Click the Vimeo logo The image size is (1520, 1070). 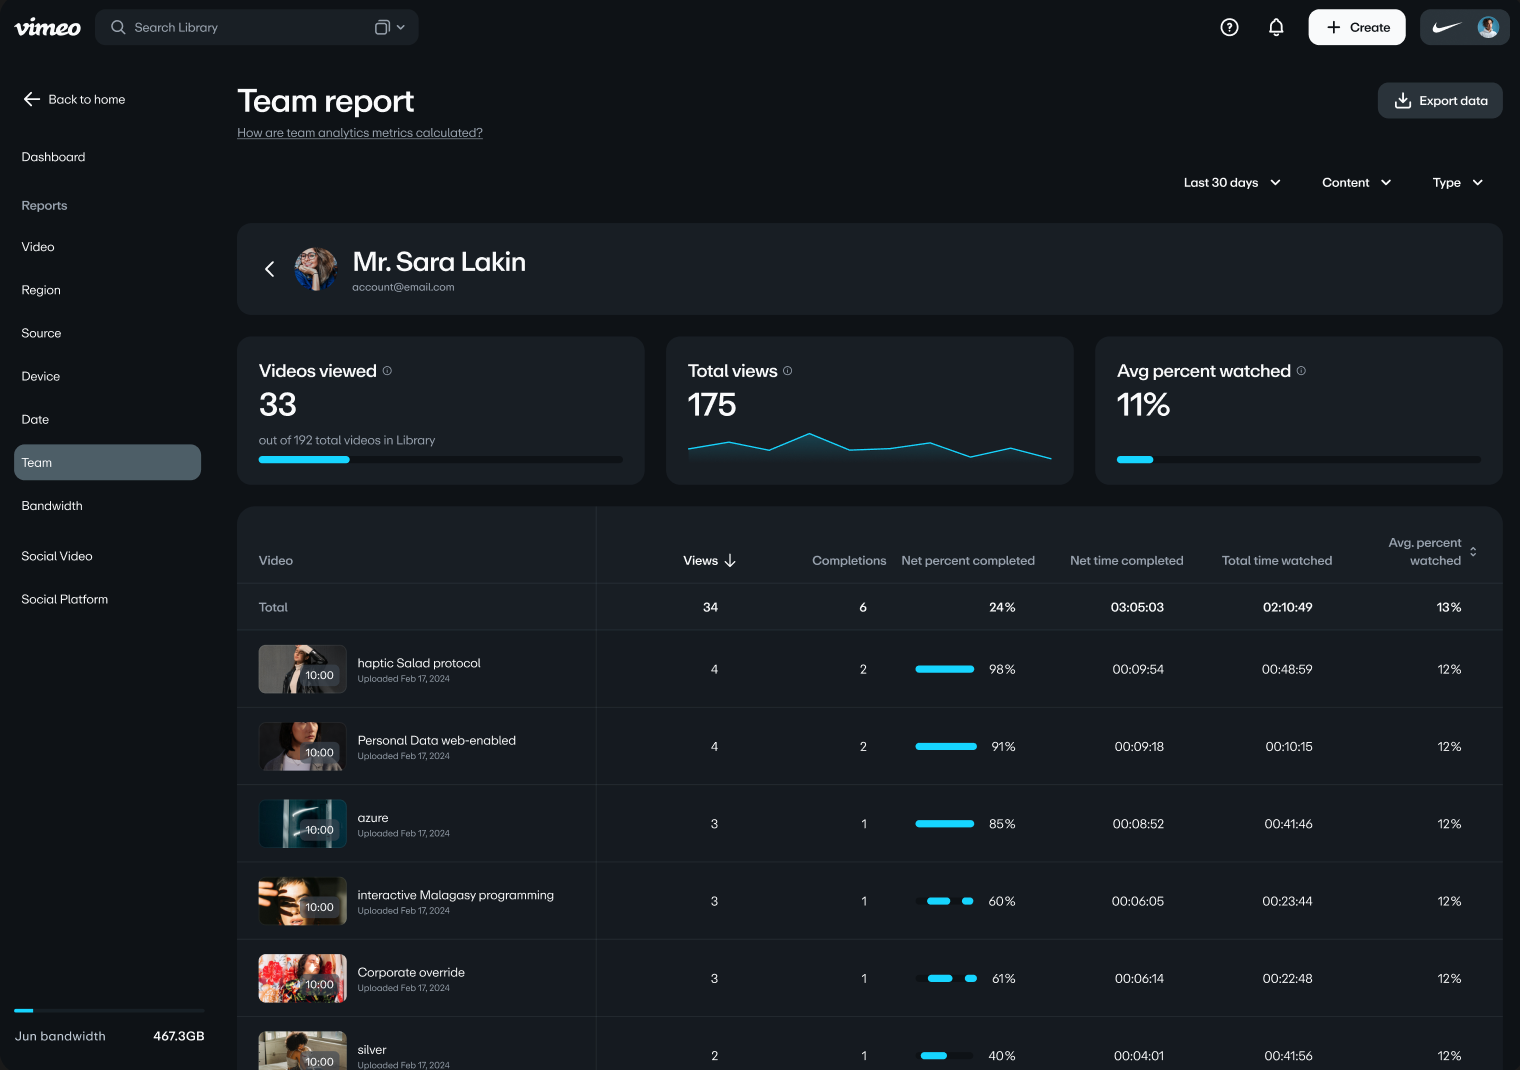tap(47, 27)
